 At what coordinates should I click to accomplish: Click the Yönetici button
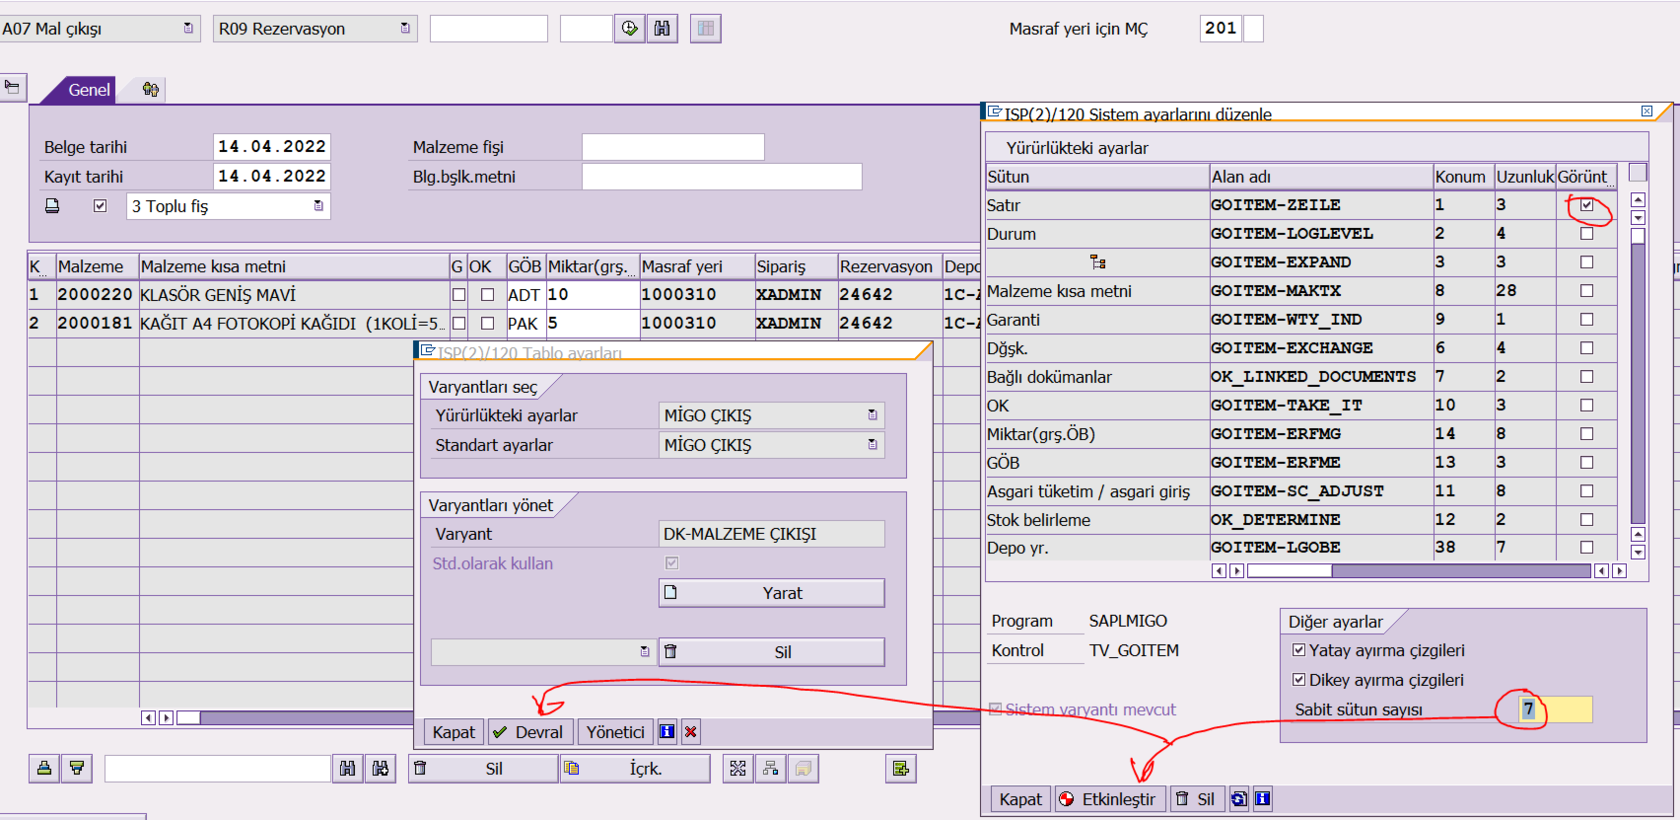tap(615, 732)
